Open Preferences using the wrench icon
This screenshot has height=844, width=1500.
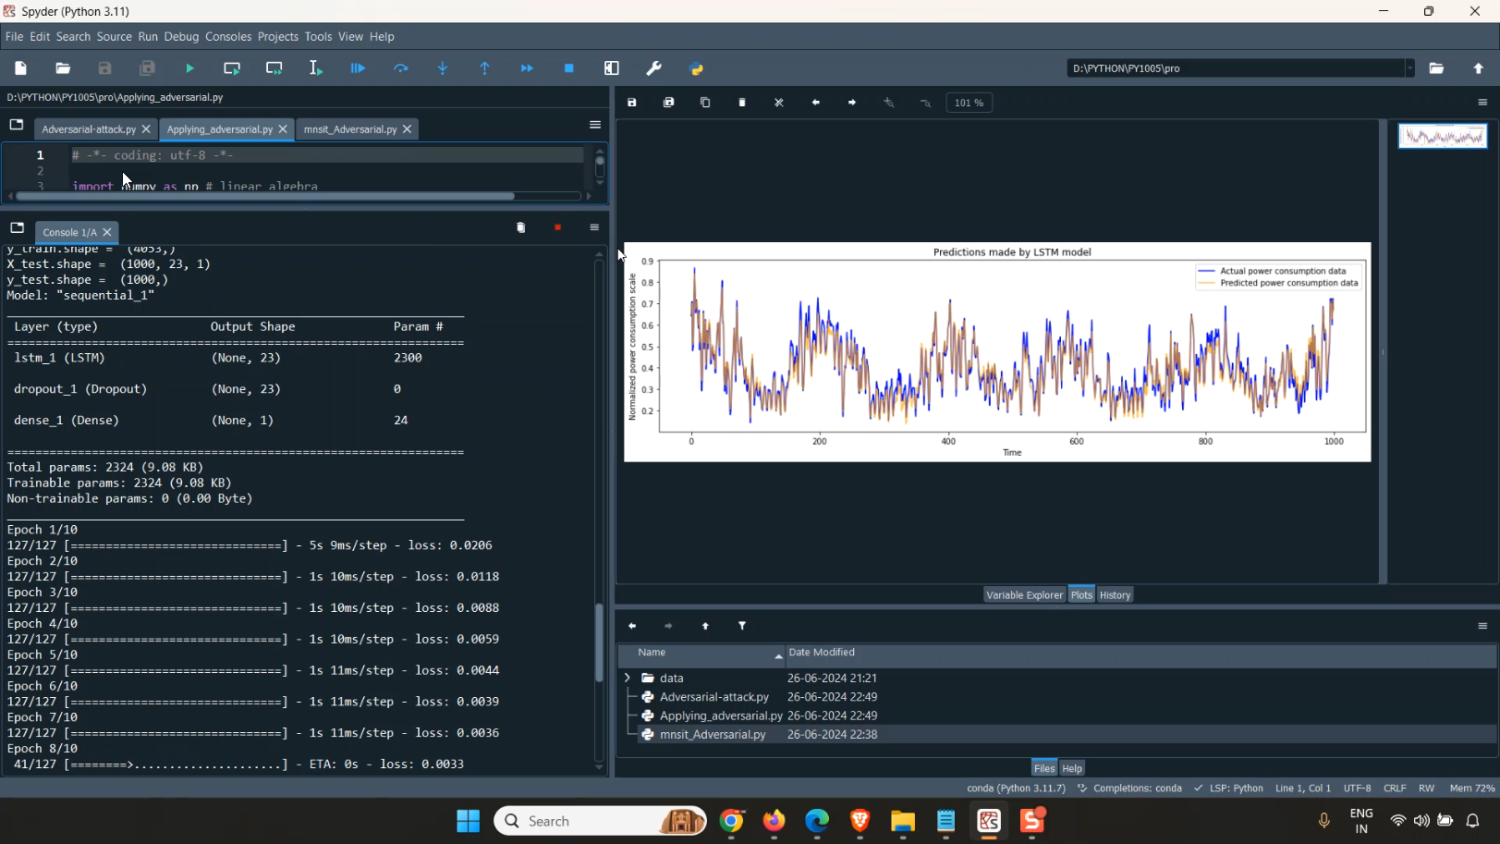point(654,68)
